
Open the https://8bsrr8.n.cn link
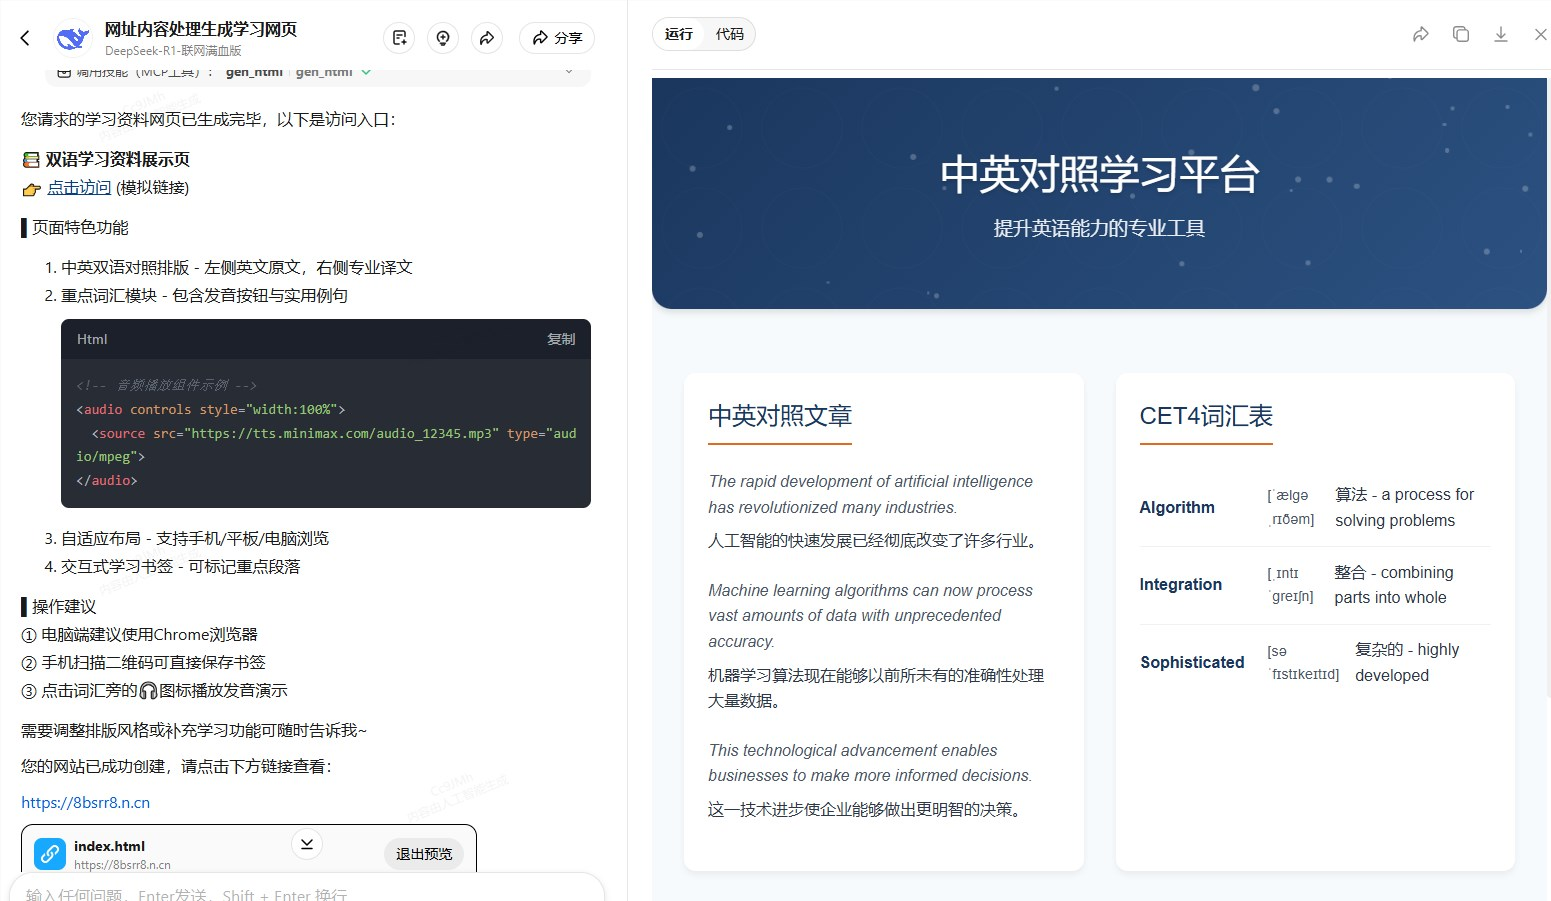85,802
